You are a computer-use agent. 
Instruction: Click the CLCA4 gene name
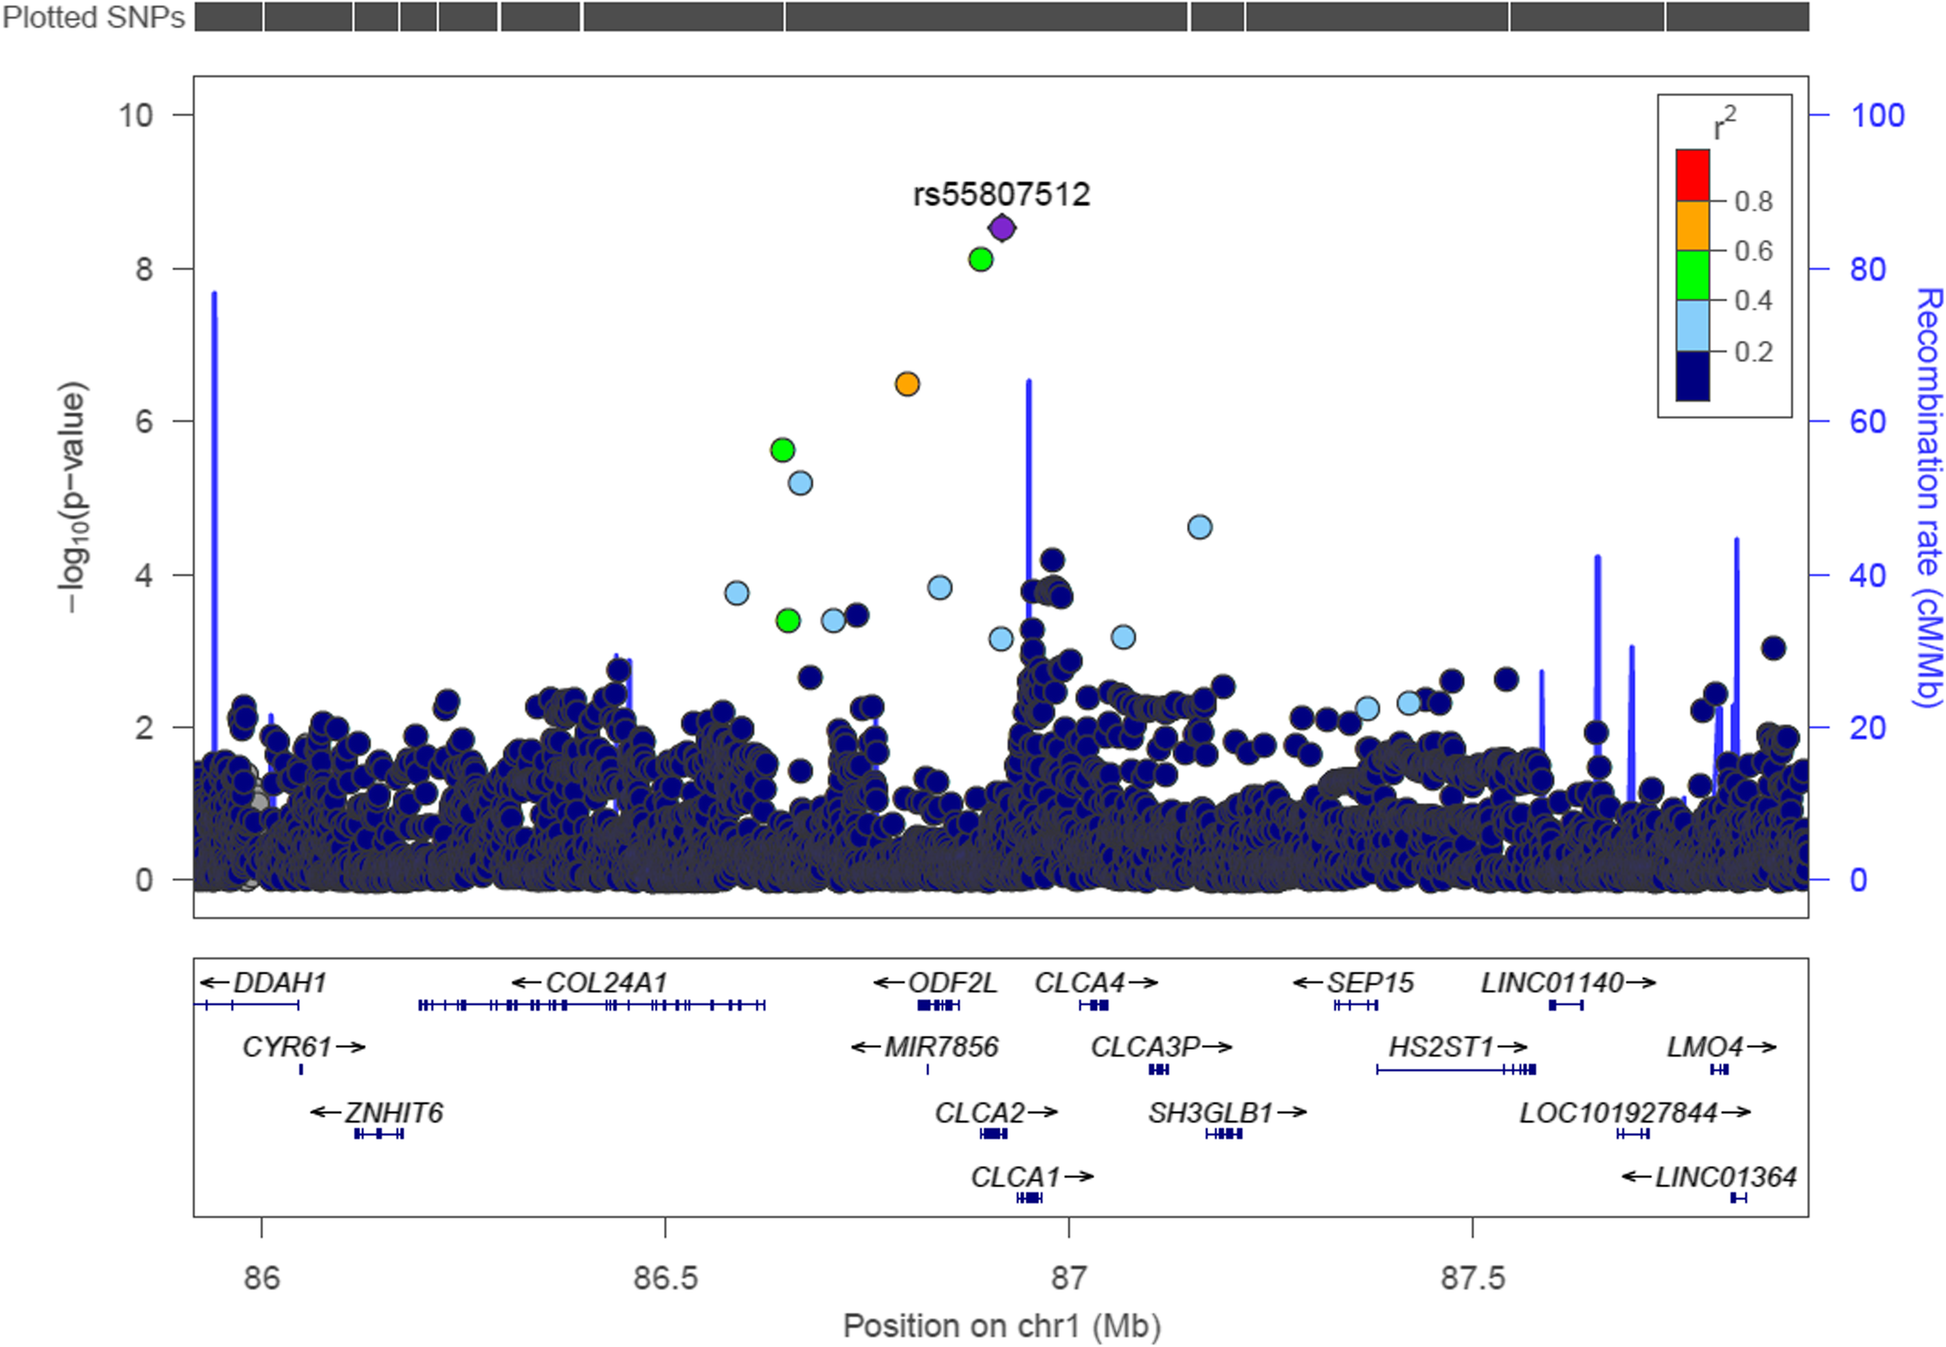tap(1080, 983)
